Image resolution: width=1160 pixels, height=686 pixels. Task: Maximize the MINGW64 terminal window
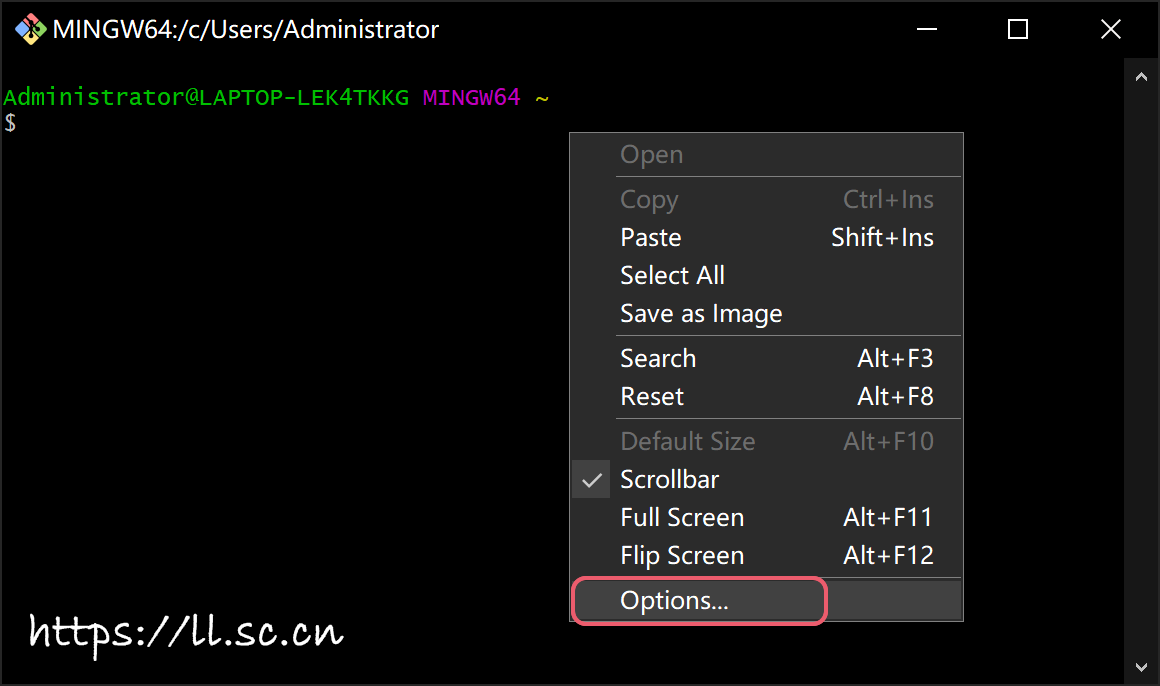[1018, 30]
